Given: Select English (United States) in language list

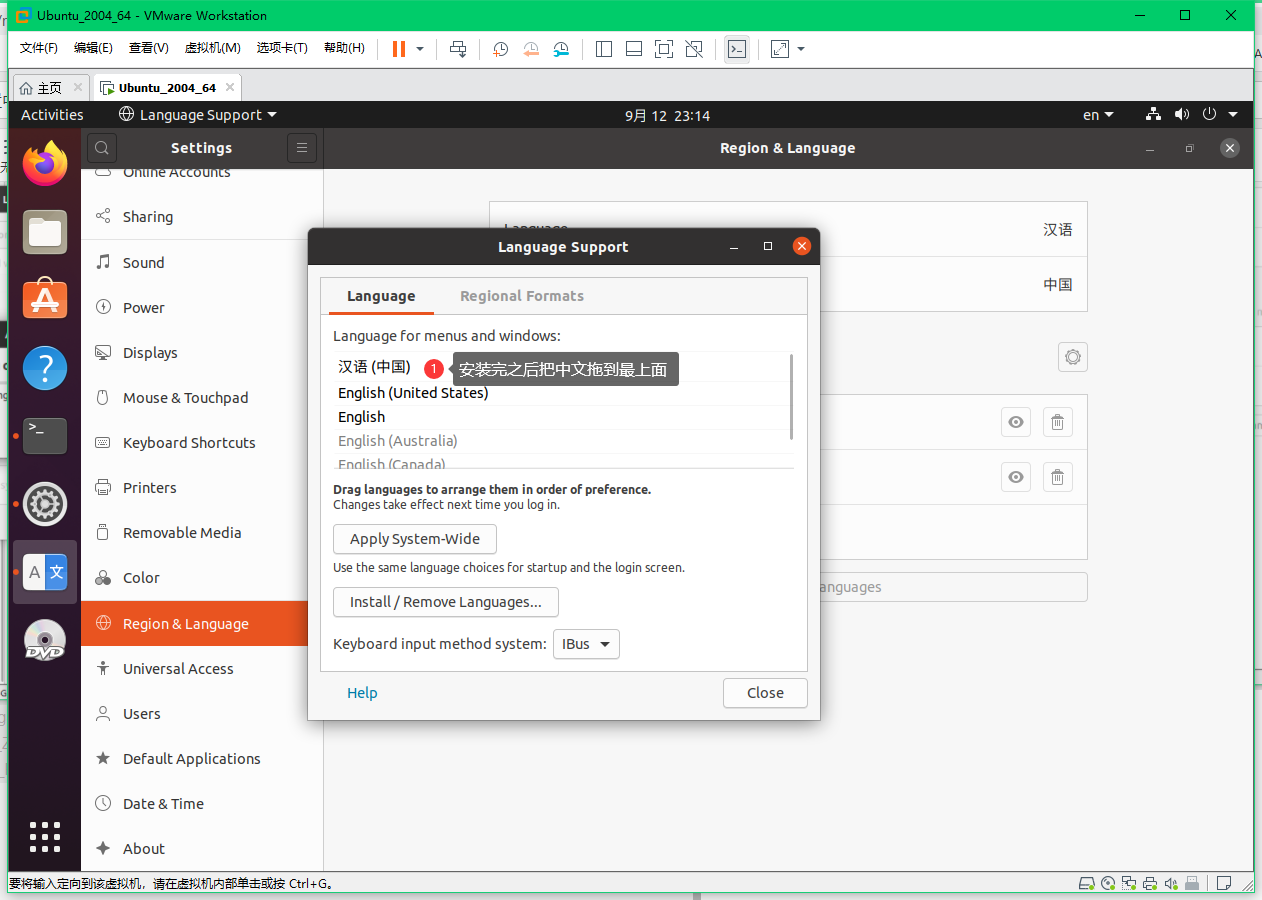Looking at the screenshot, I should pos(413,393).
